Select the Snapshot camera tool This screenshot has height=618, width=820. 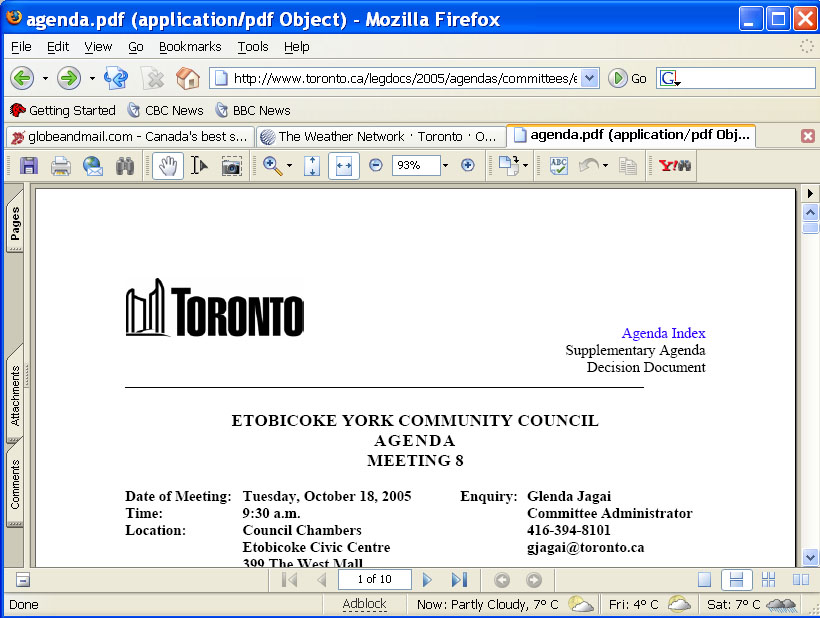[231, 166]
